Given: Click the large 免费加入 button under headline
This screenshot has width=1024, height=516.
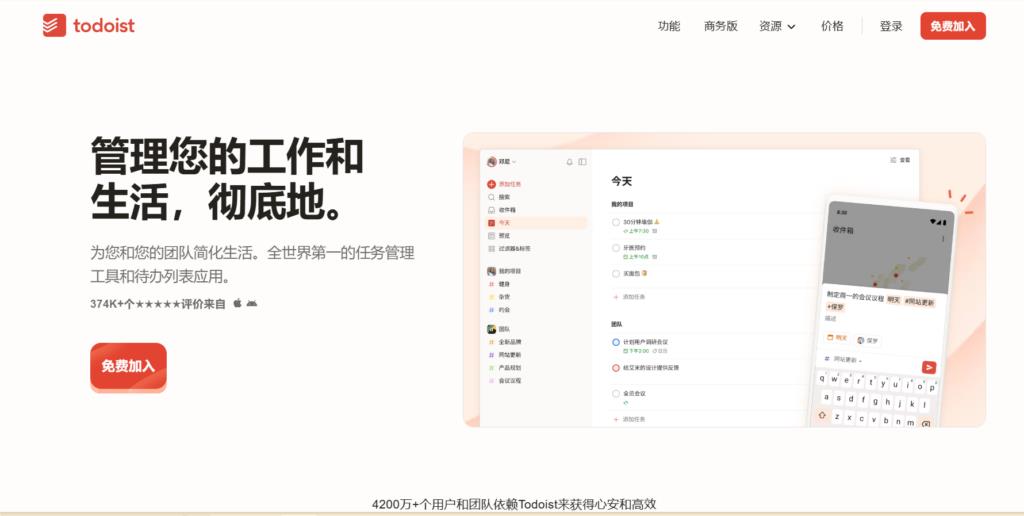Looking at the screenshot, I should [128, 366].
